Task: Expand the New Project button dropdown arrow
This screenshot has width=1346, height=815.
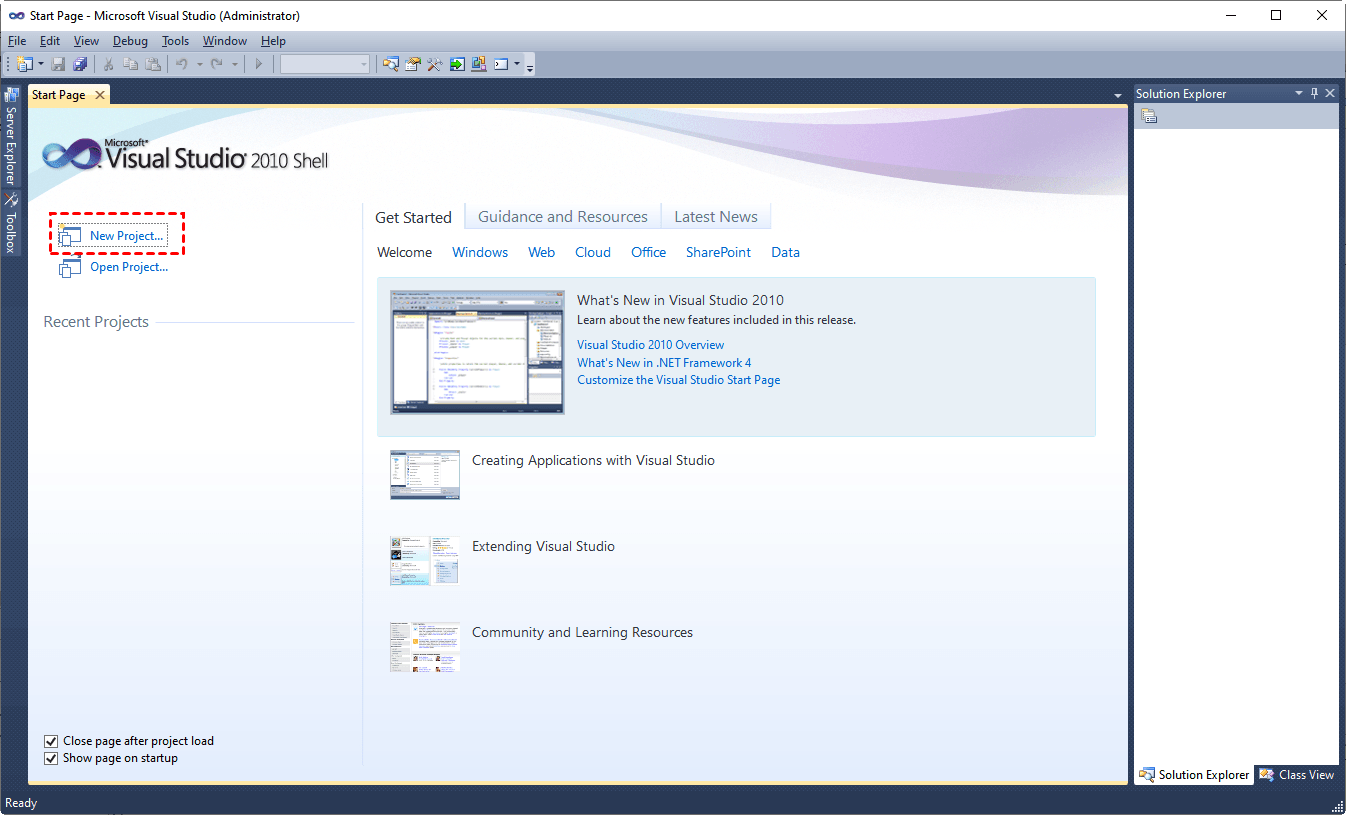Action: click(x=41, y=64)
